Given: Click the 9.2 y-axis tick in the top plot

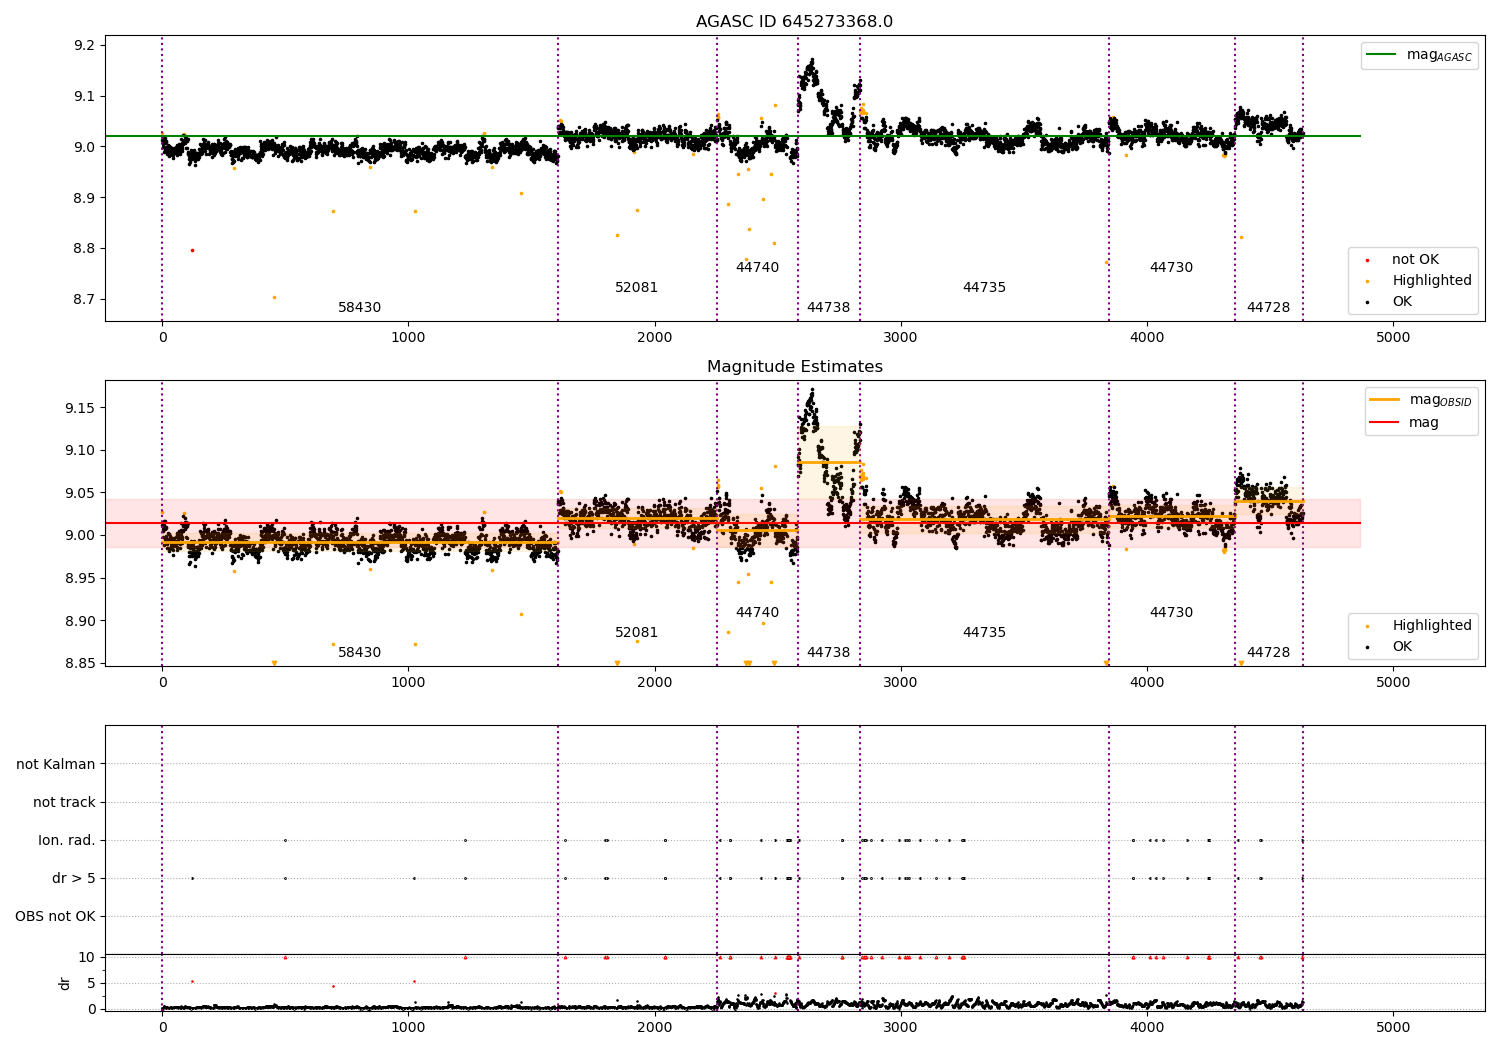Looking at the screenshot, I should click(x=84, y=46).
